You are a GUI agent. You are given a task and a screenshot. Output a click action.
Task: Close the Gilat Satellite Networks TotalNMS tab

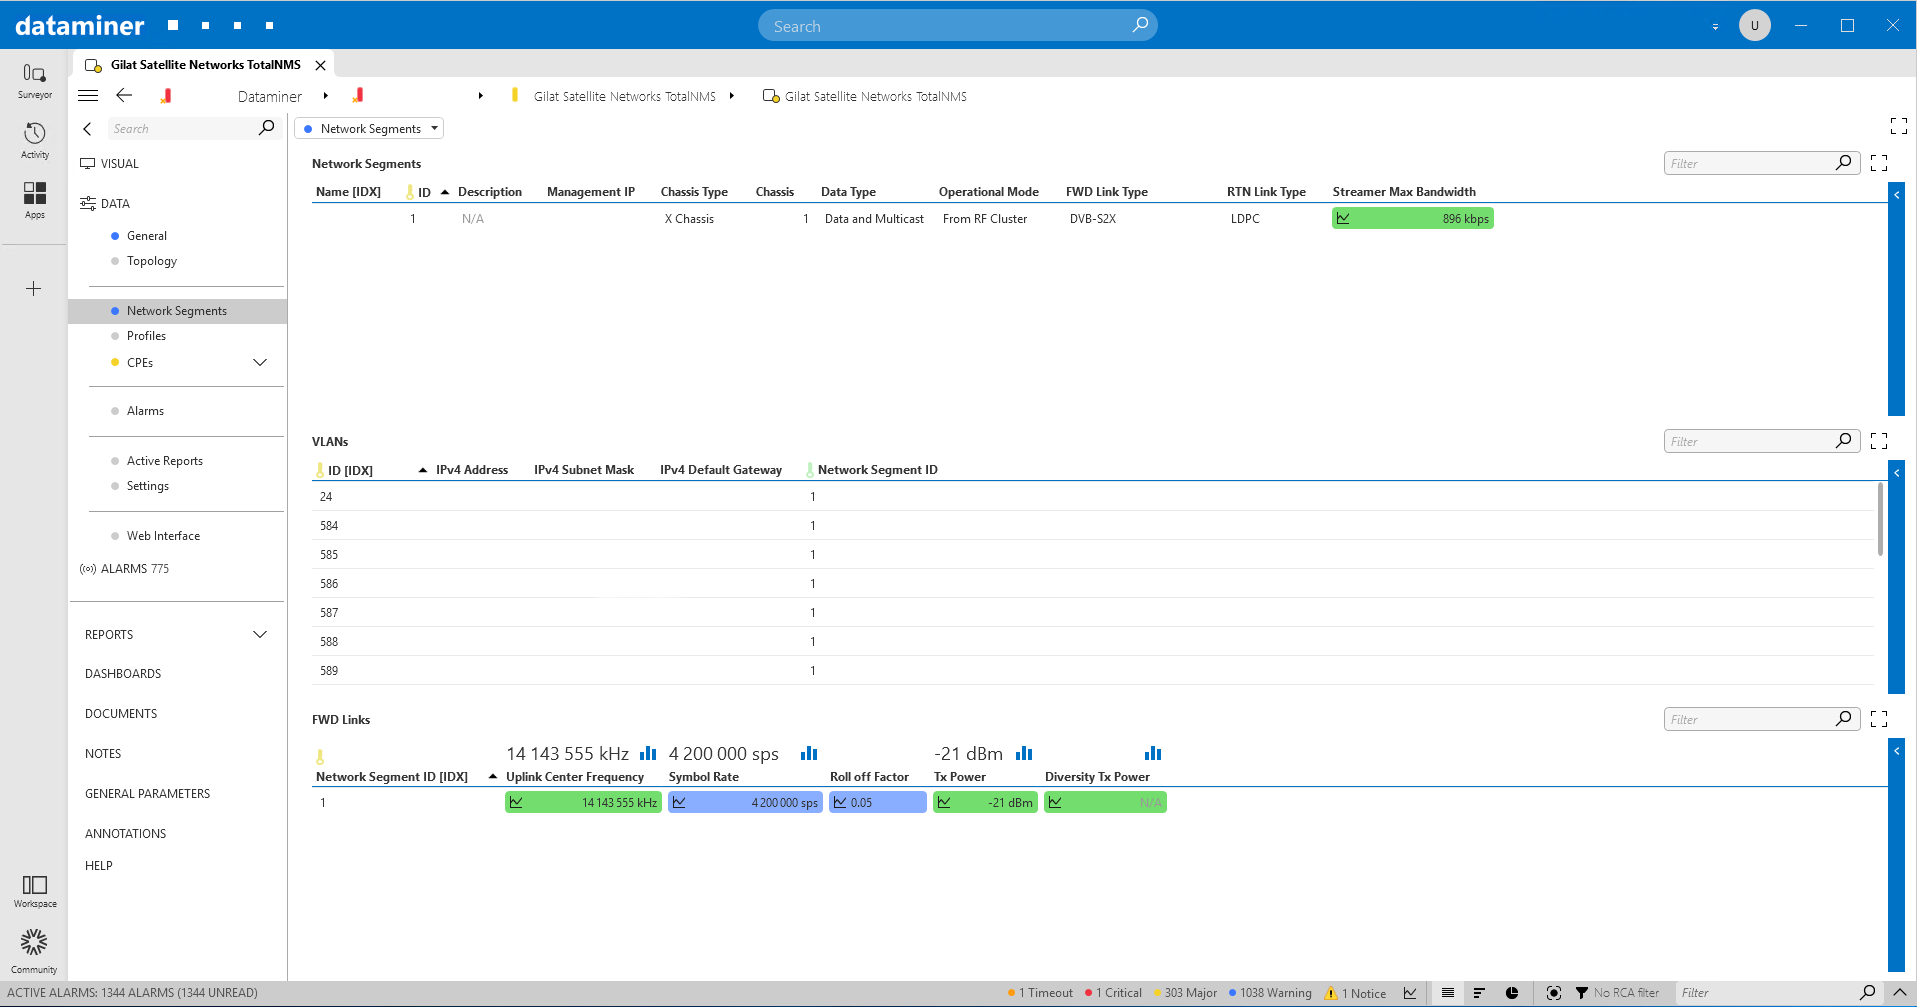tap(320, 65)
